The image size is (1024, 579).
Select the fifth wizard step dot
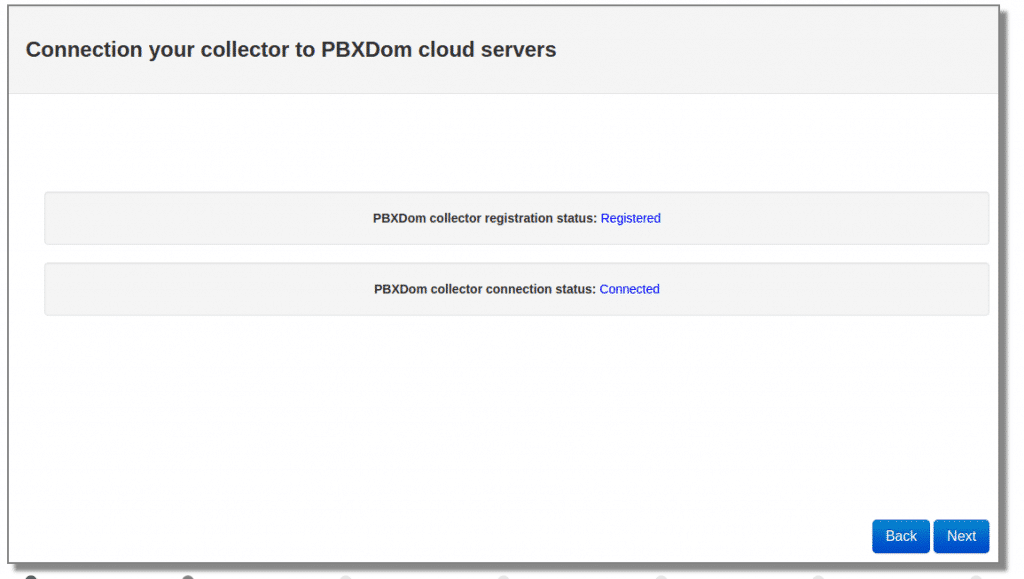click(x=661, y=577)
